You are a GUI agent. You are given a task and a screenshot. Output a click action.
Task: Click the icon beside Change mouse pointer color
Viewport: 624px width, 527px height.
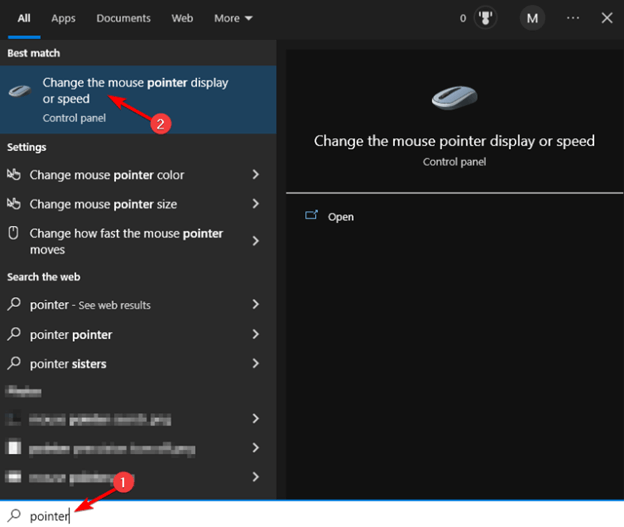click(x=14, y=175)
